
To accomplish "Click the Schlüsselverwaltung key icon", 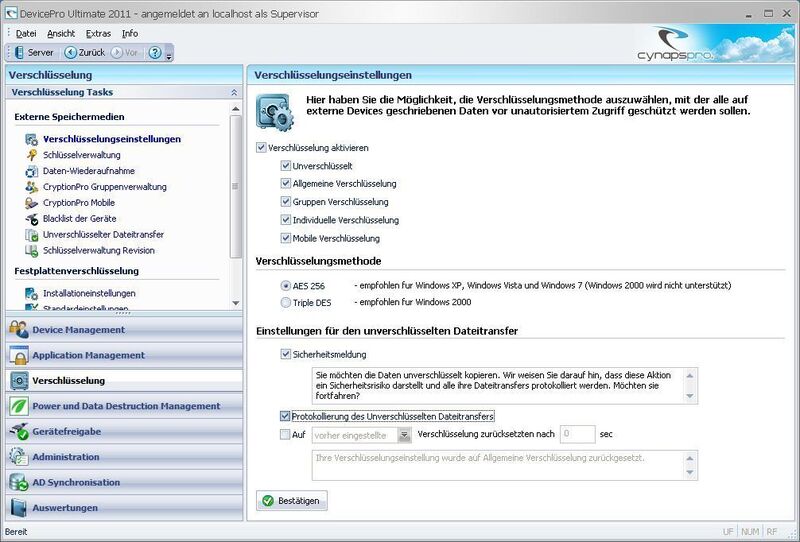I will (x=32, y=155).
